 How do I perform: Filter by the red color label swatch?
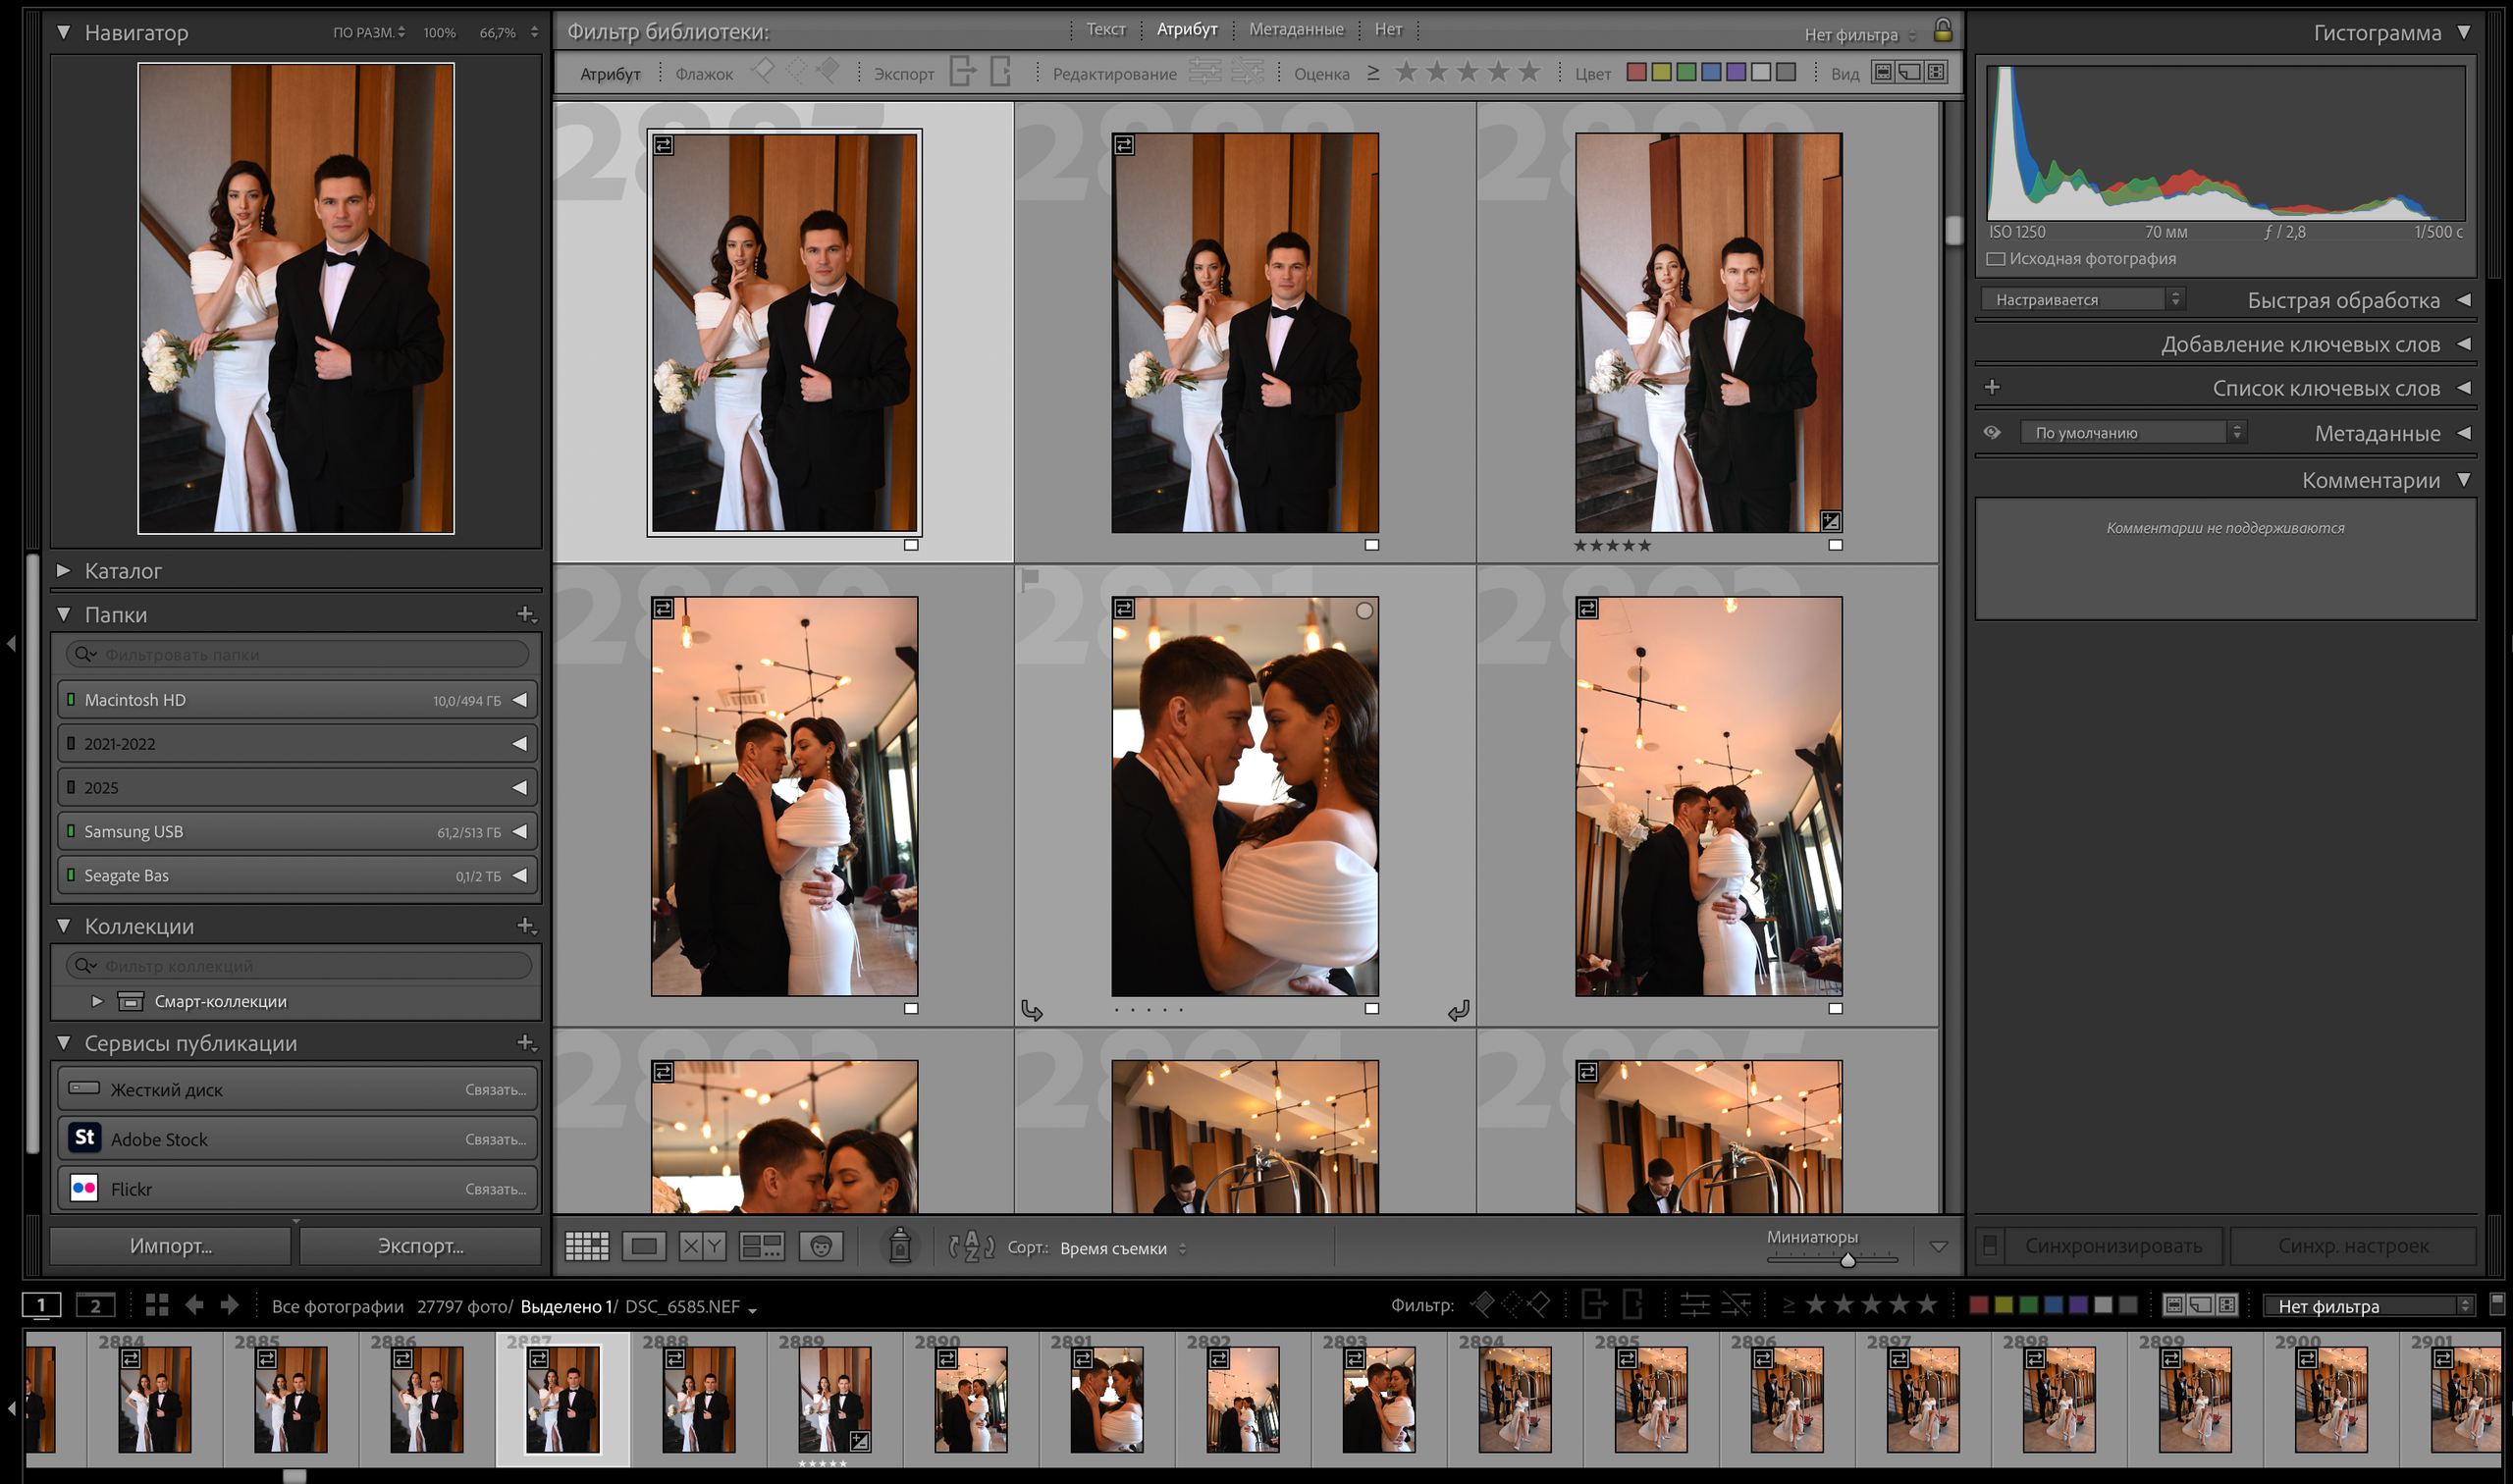coord(1636,73)
